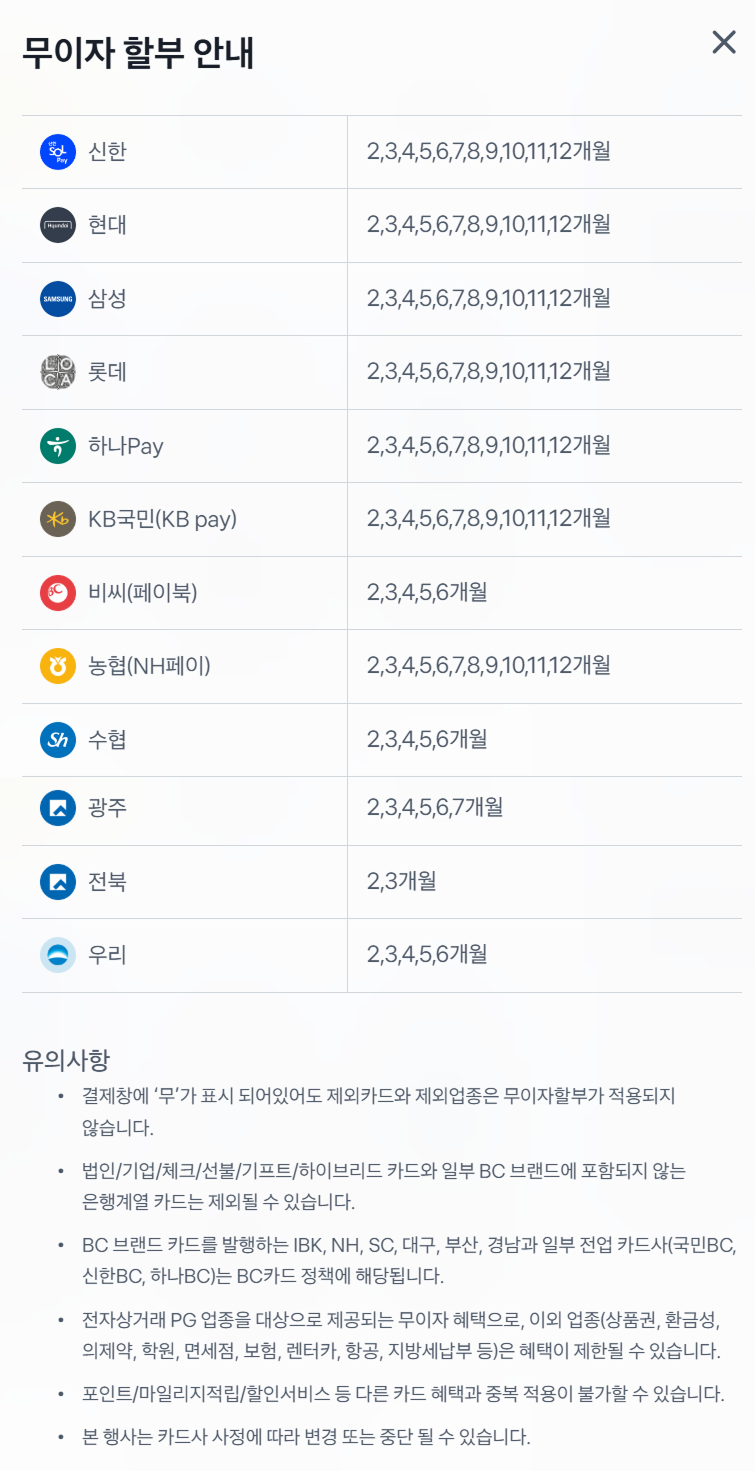Click the 농협 NH페이 yellow icon
The image size is (755, 1471).
(58, 666)
